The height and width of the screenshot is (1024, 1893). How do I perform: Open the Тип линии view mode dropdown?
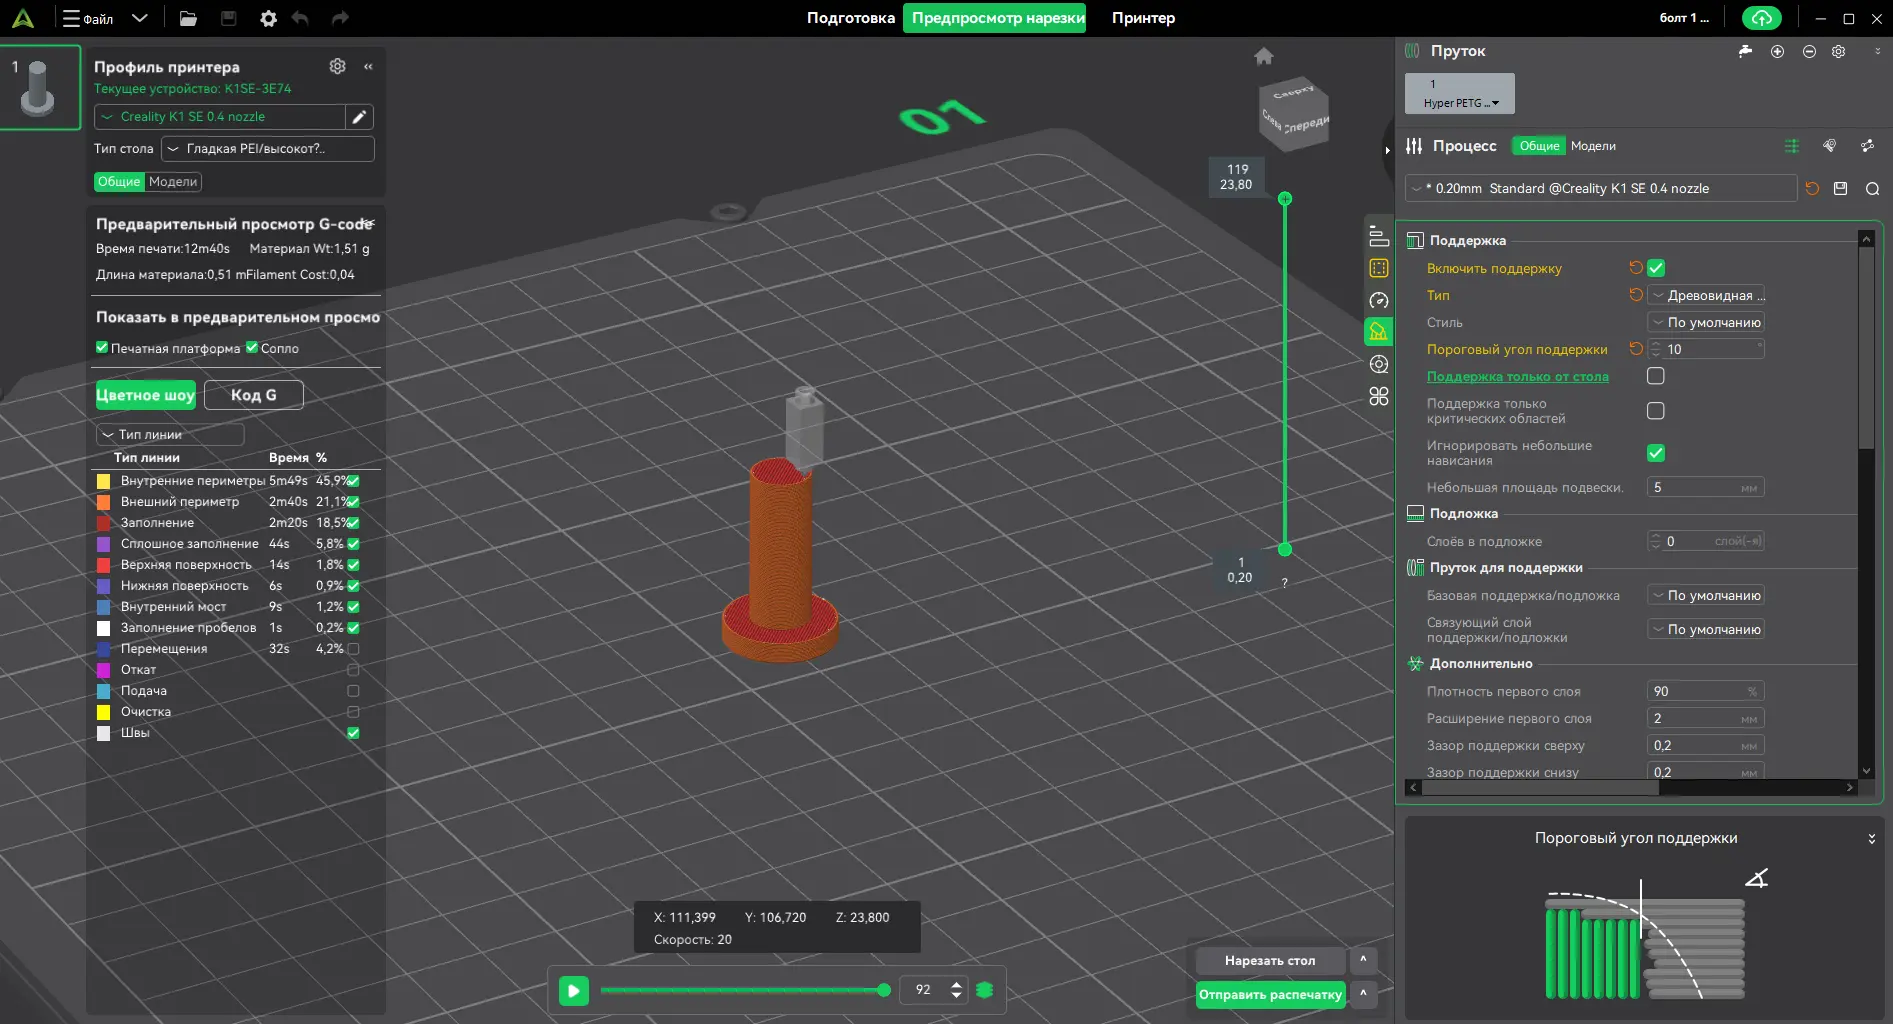coord(170,435)
